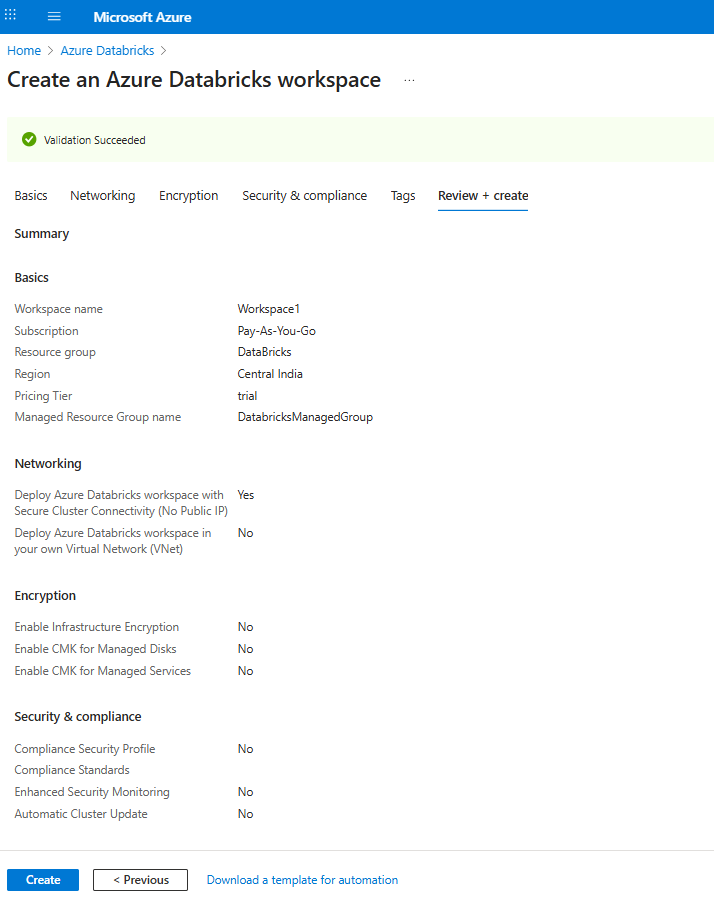Click the trial pricing tier value
The image size is (714, 899).
[247, 396]
